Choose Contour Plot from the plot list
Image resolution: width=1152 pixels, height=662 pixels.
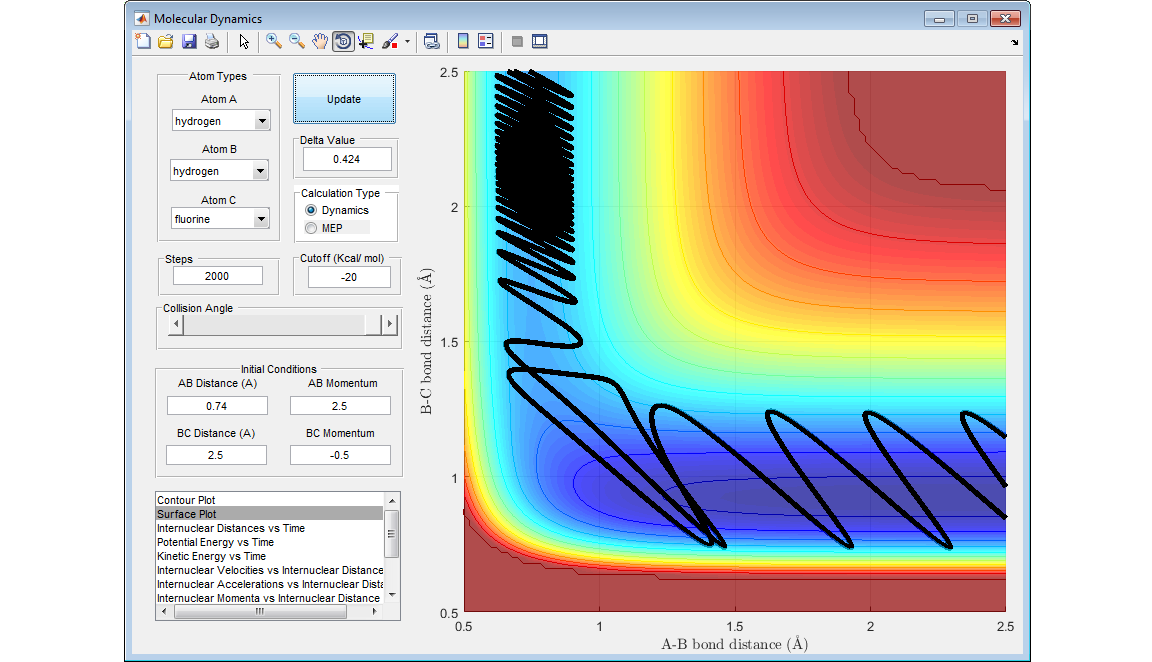pos(186,500)
